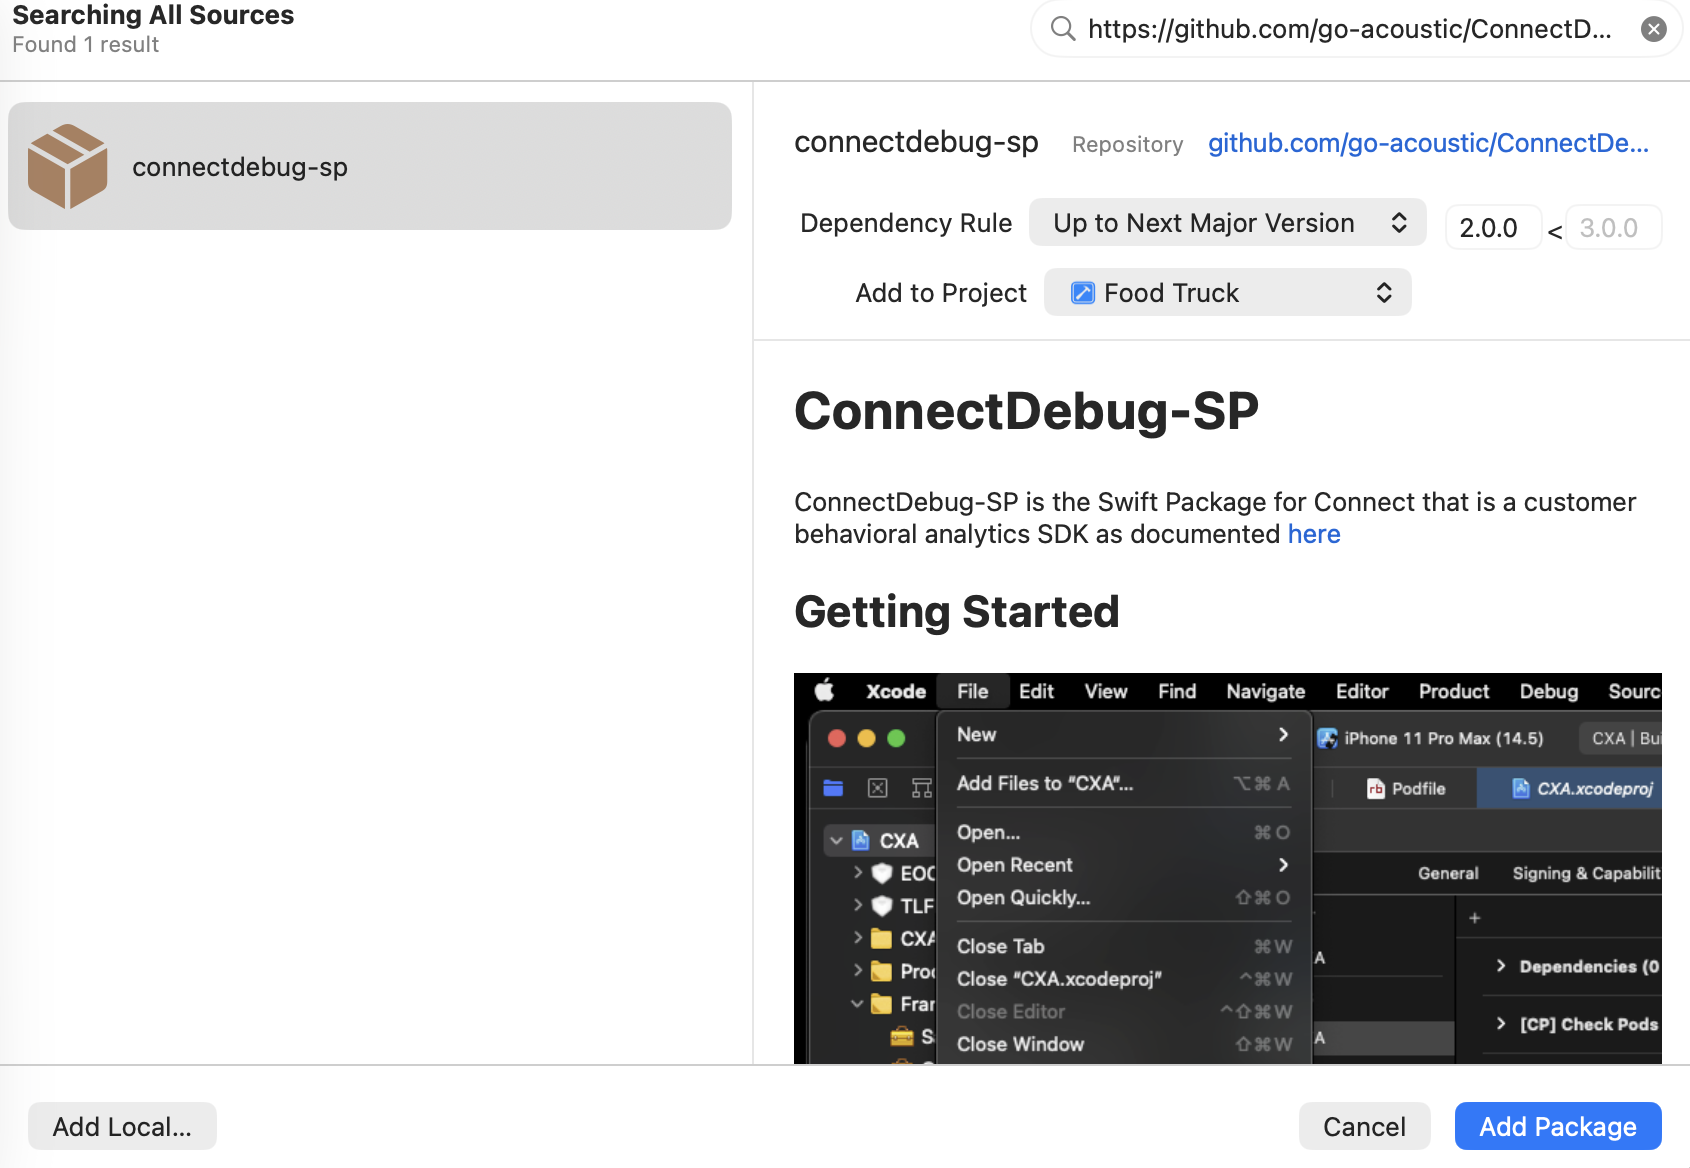Open the Dependency Rule dropdown
The height and width of the screenshot is (1168, 1690).
click(x=1228, y=223)
